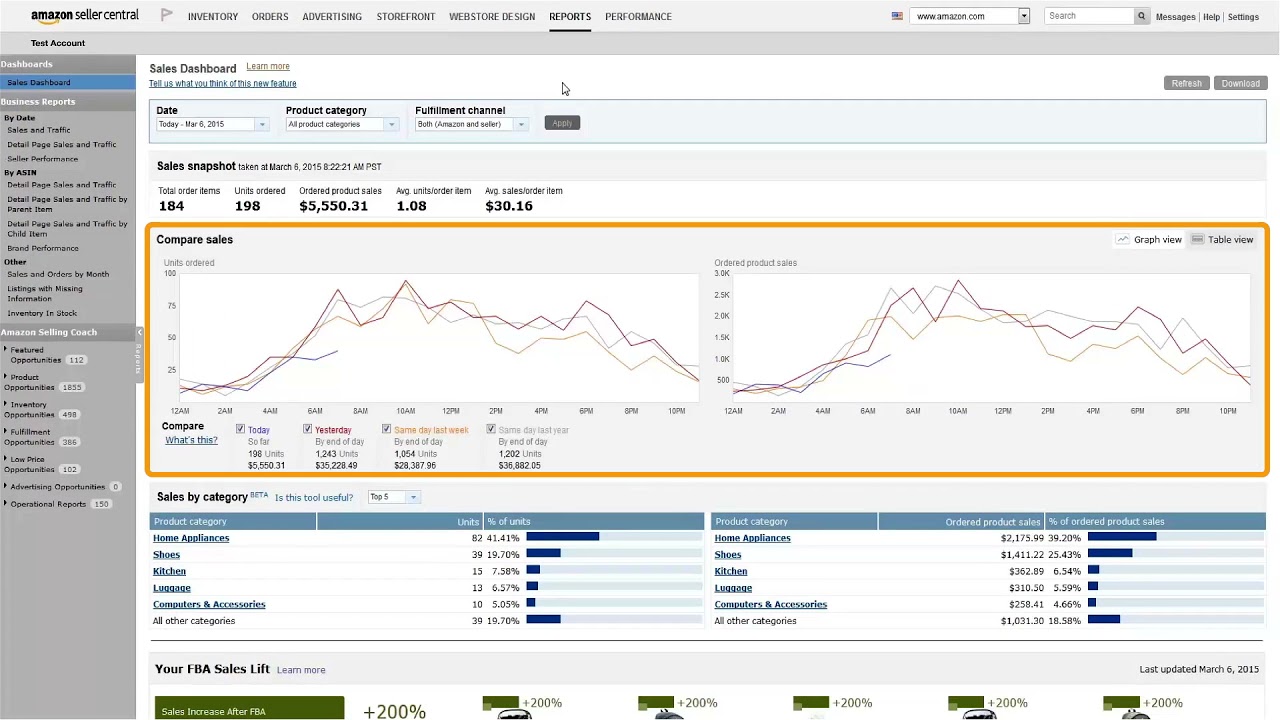Click Learn more next to FBA Sales Lift

[x=301, y=670]
